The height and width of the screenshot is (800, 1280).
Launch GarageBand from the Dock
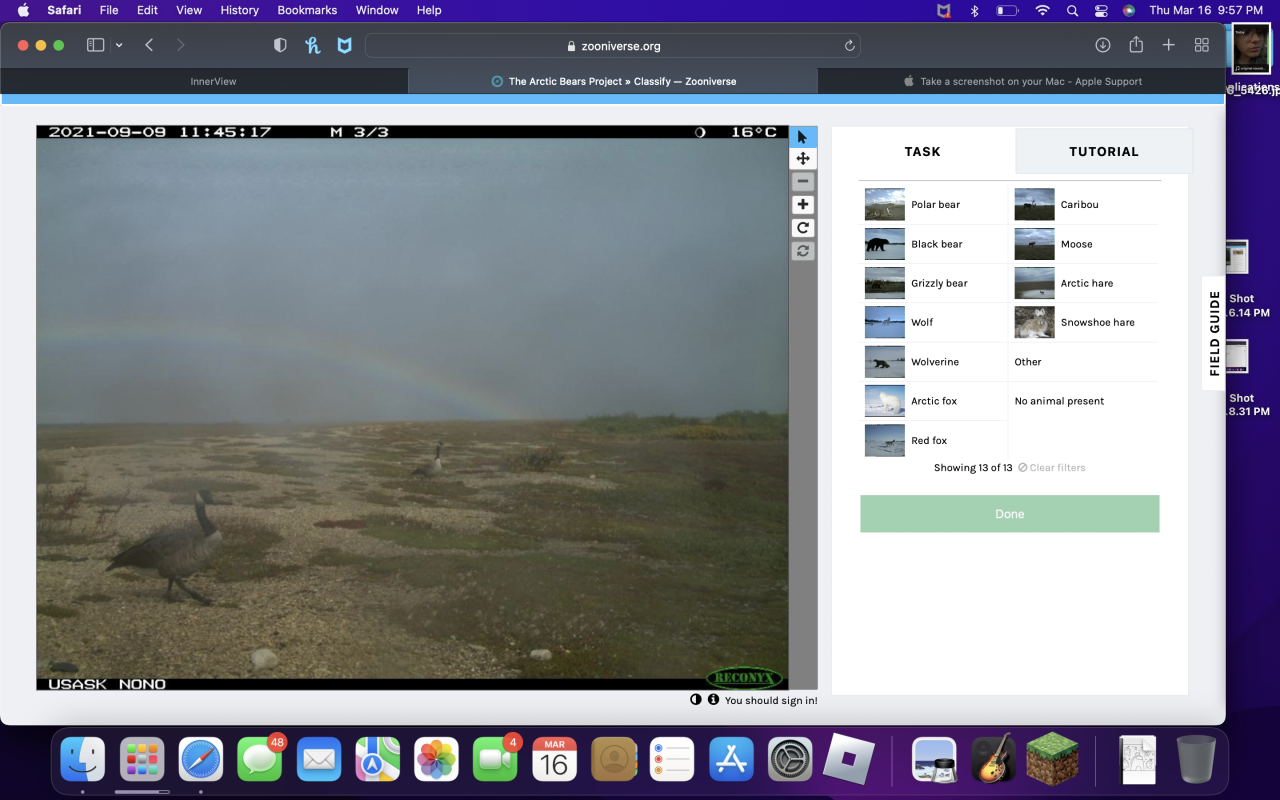993,760
